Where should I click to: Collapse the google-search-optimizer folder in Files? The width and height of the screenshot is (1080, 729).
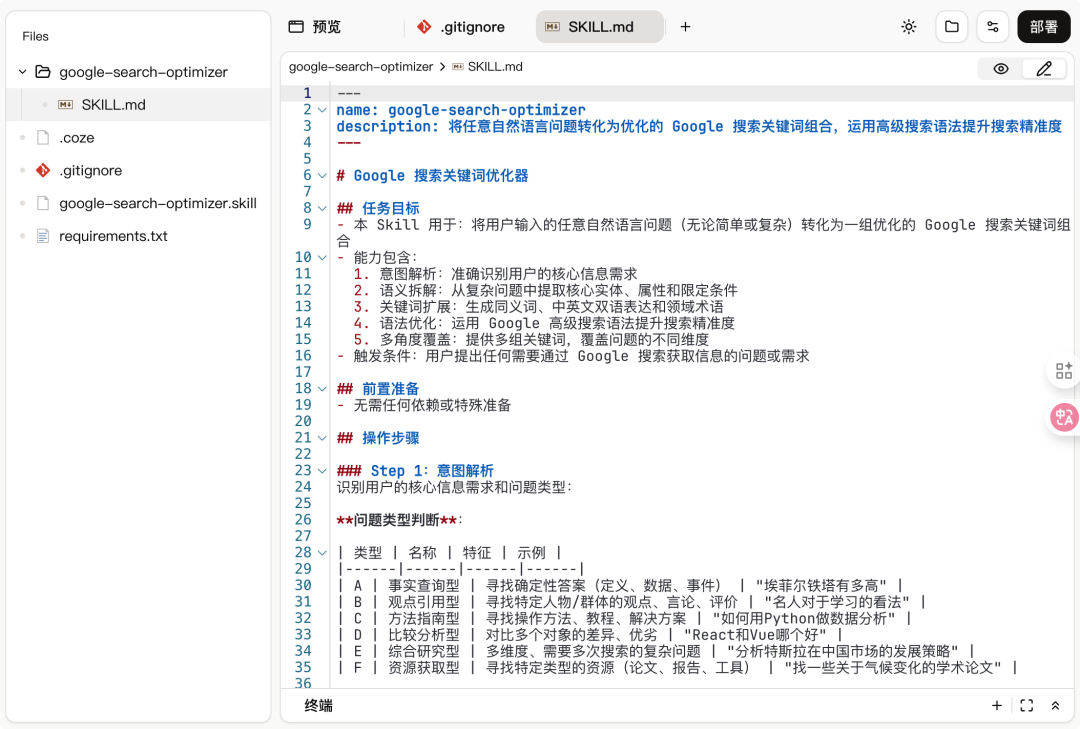click(22, 71)
